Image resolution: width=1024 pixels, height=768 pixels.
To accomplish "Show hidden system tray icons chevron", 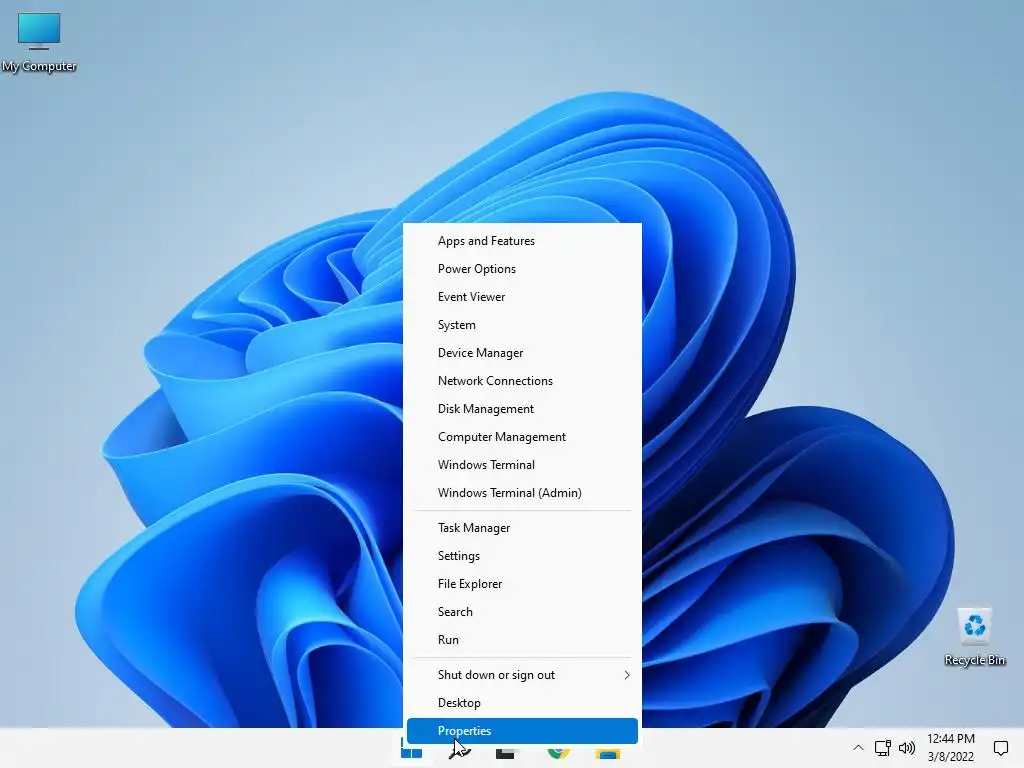I will click(858, 748).
